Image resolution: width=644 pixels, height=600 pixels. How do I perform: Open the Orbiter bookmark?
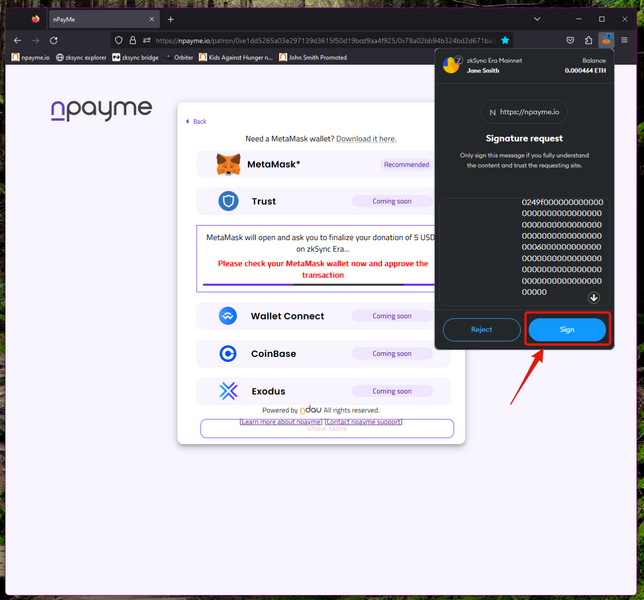click(x=179, y=57)
